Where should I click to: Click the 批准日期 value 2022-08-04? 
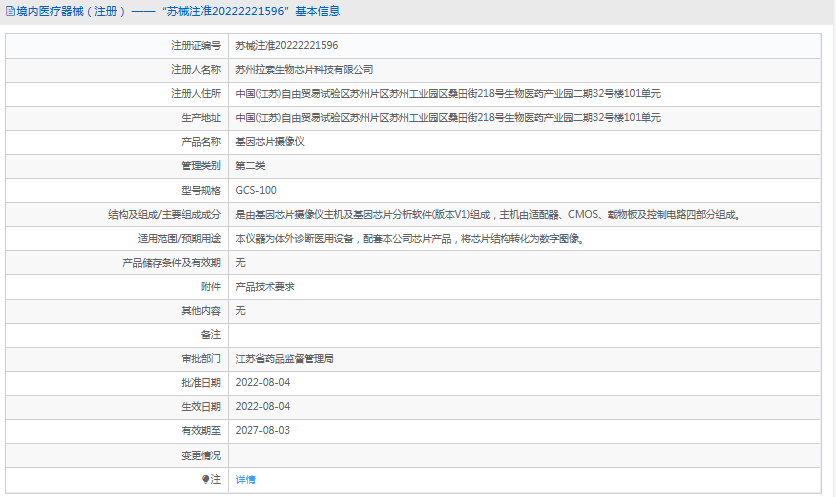click(x=262, y=382)
